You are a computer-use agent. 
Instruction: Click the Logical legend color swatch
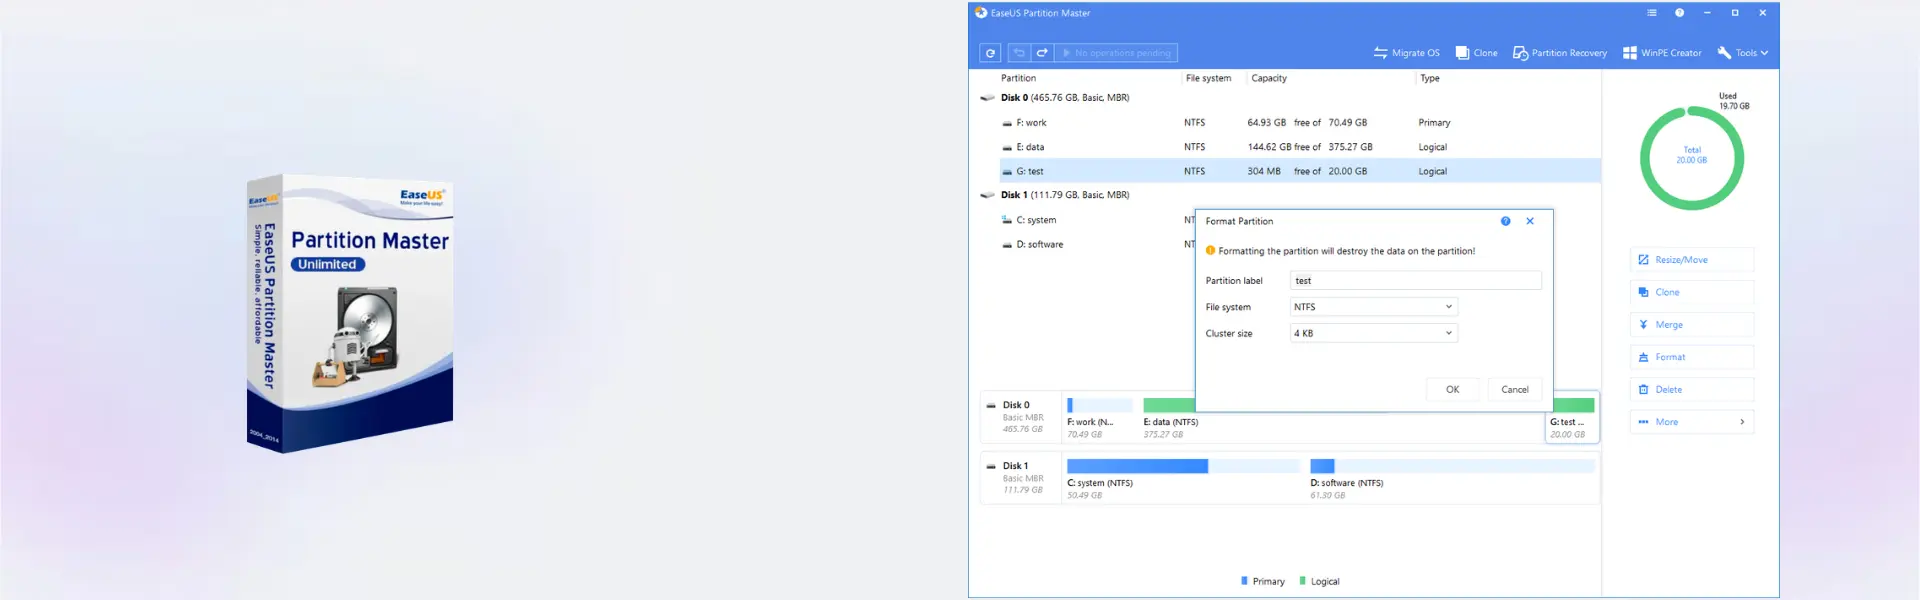click(x=1302, y=581)
